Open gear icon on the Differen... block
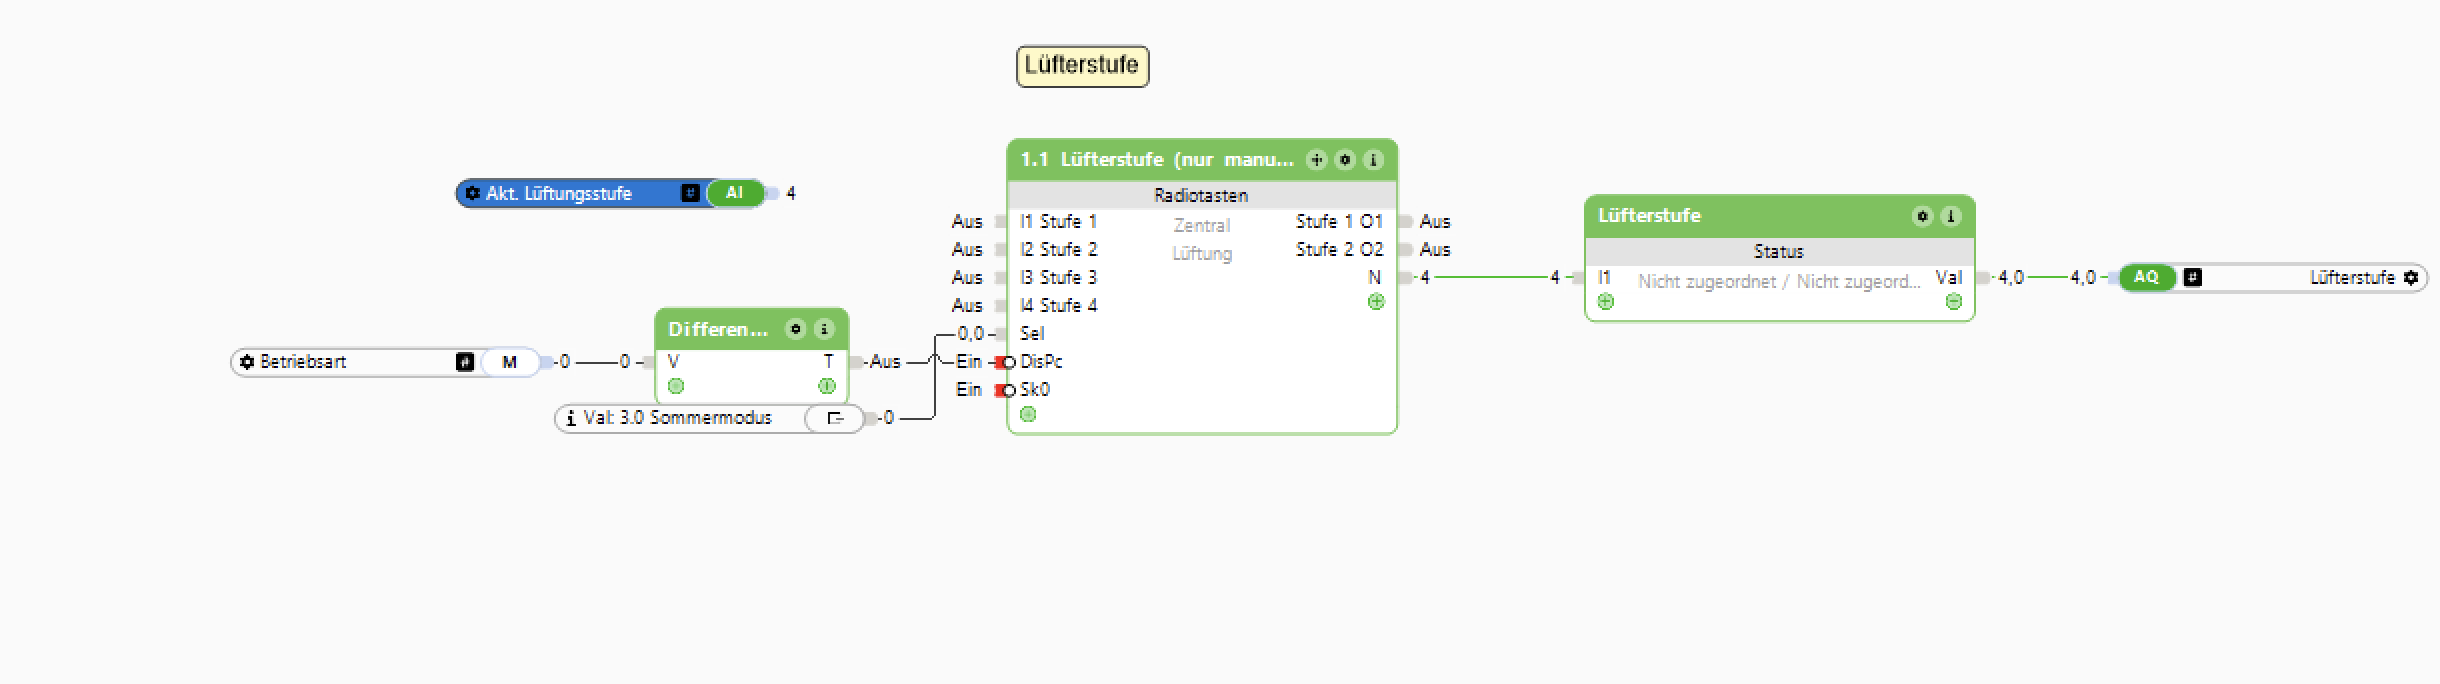 (x=796, y=329)
